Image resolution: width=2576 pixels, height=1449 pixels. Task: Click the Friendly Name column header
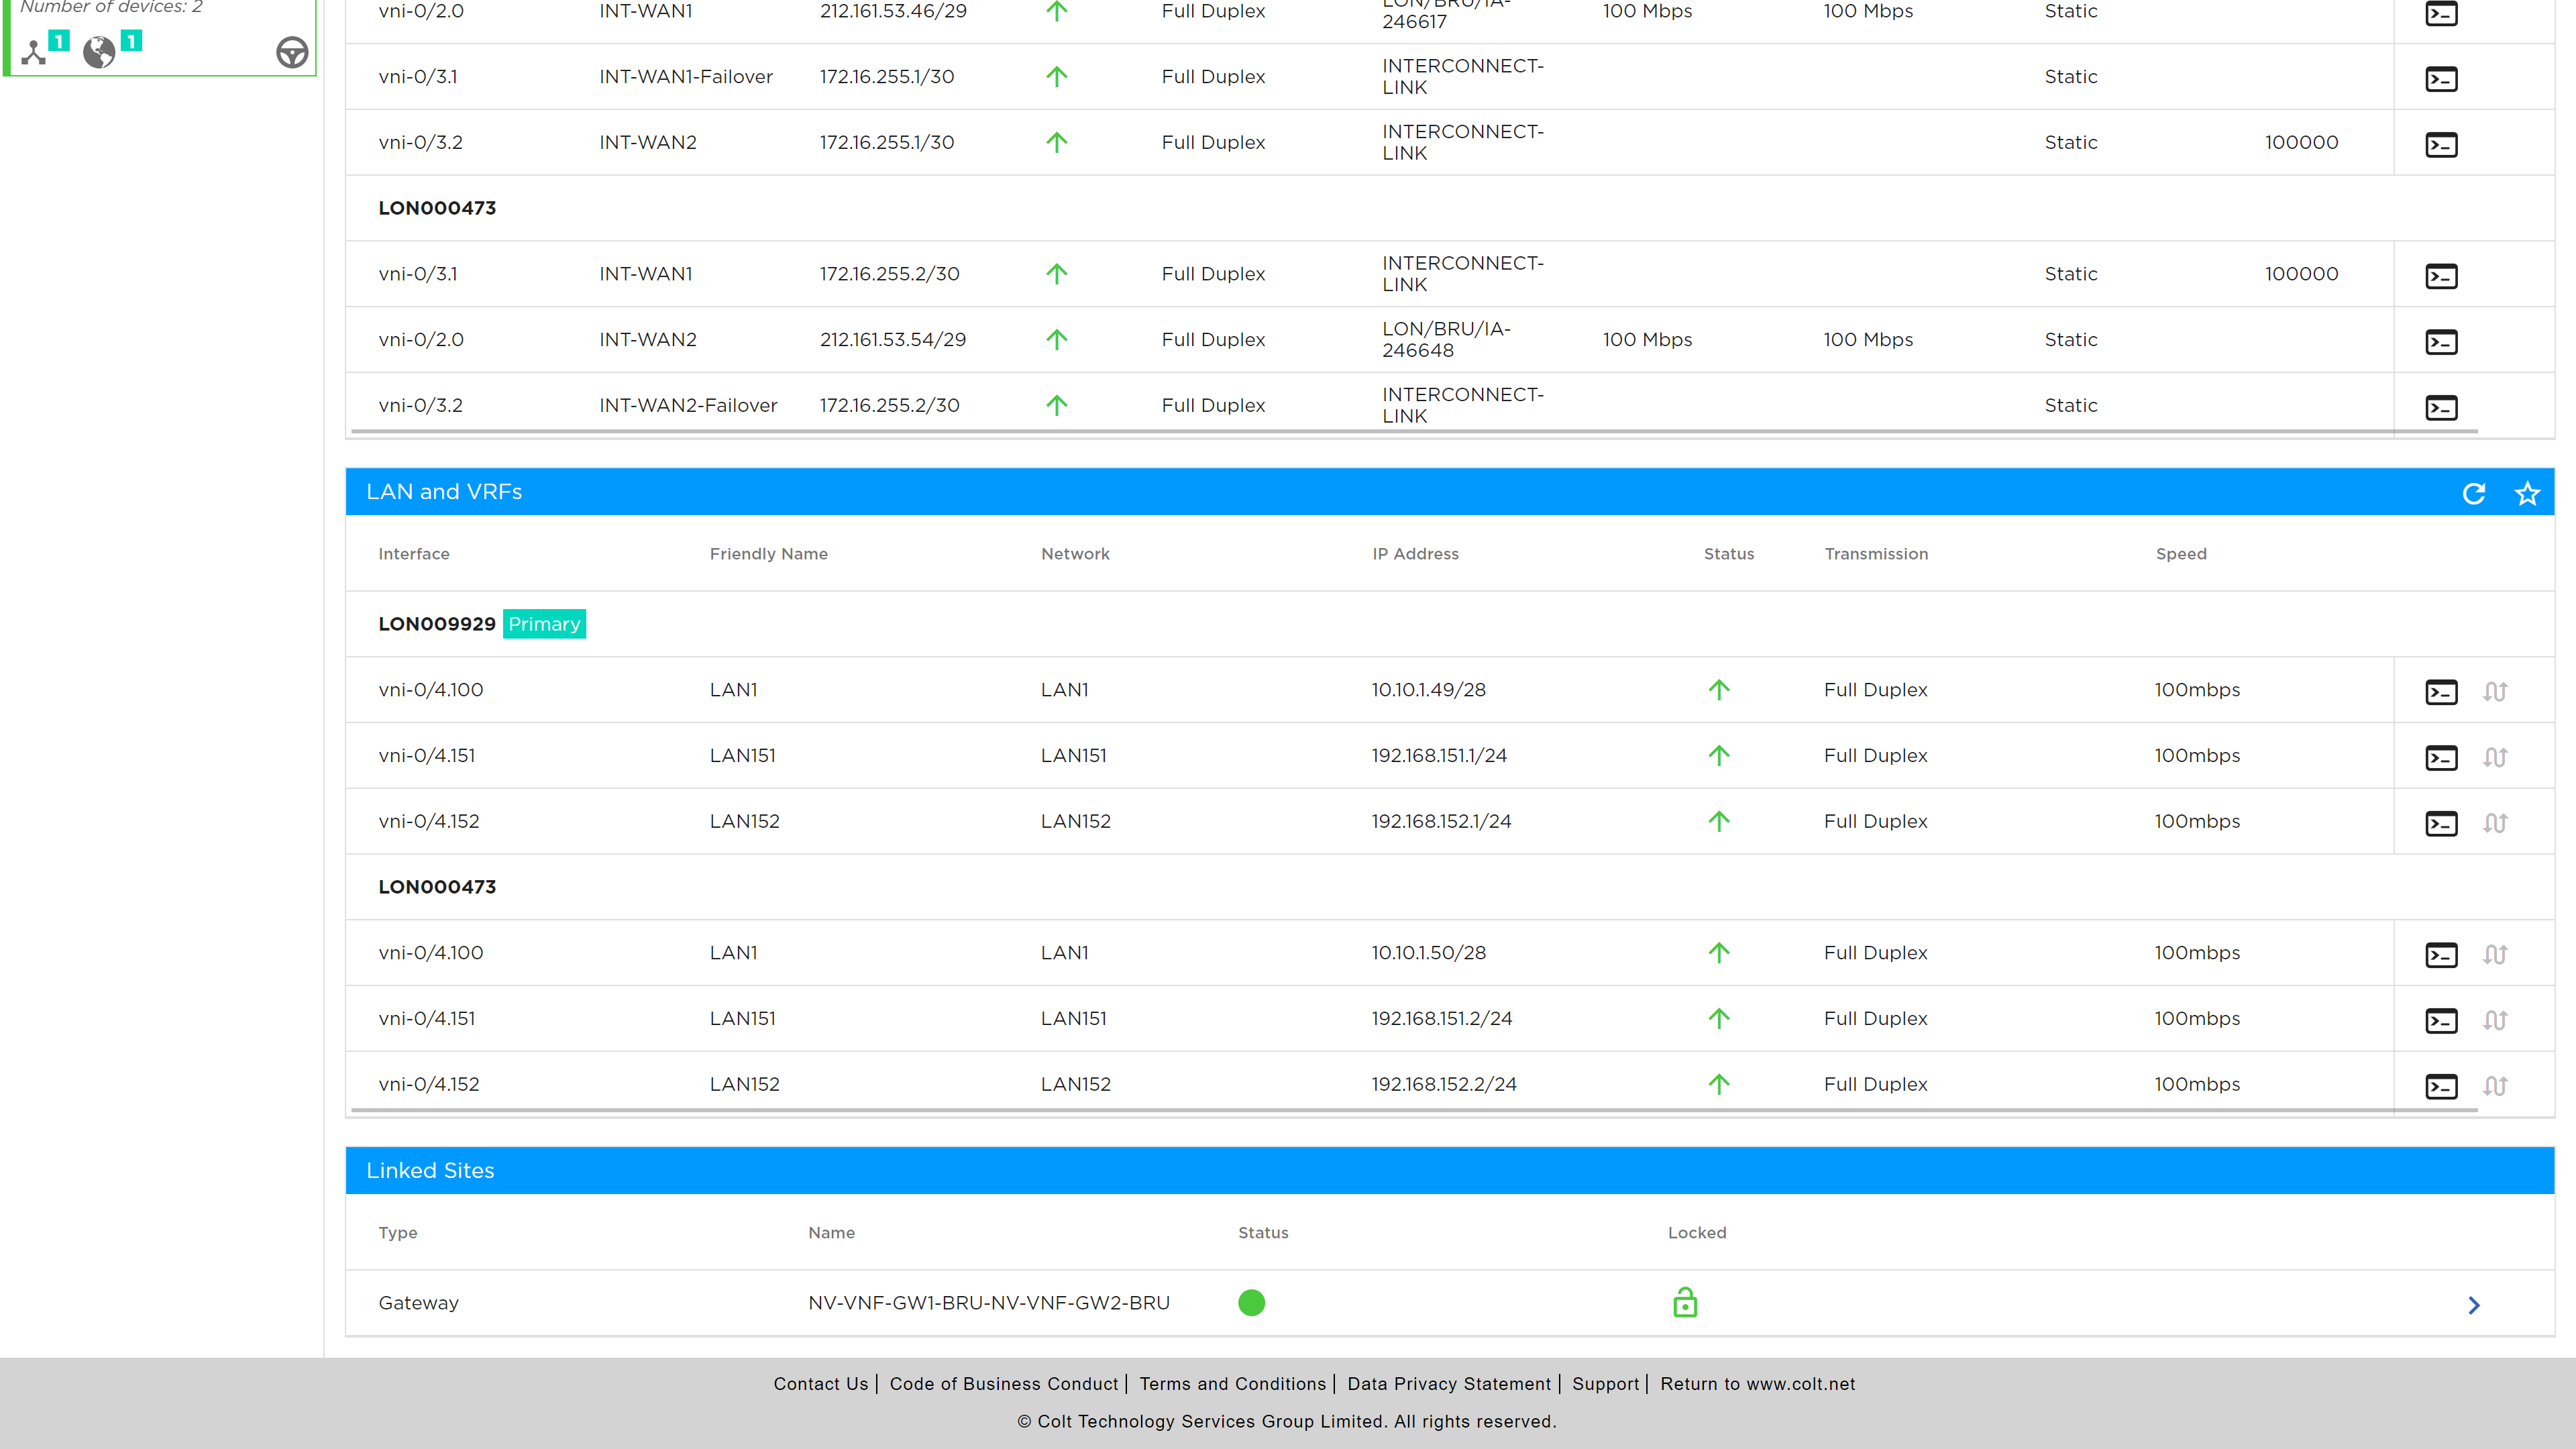[769, 554]
